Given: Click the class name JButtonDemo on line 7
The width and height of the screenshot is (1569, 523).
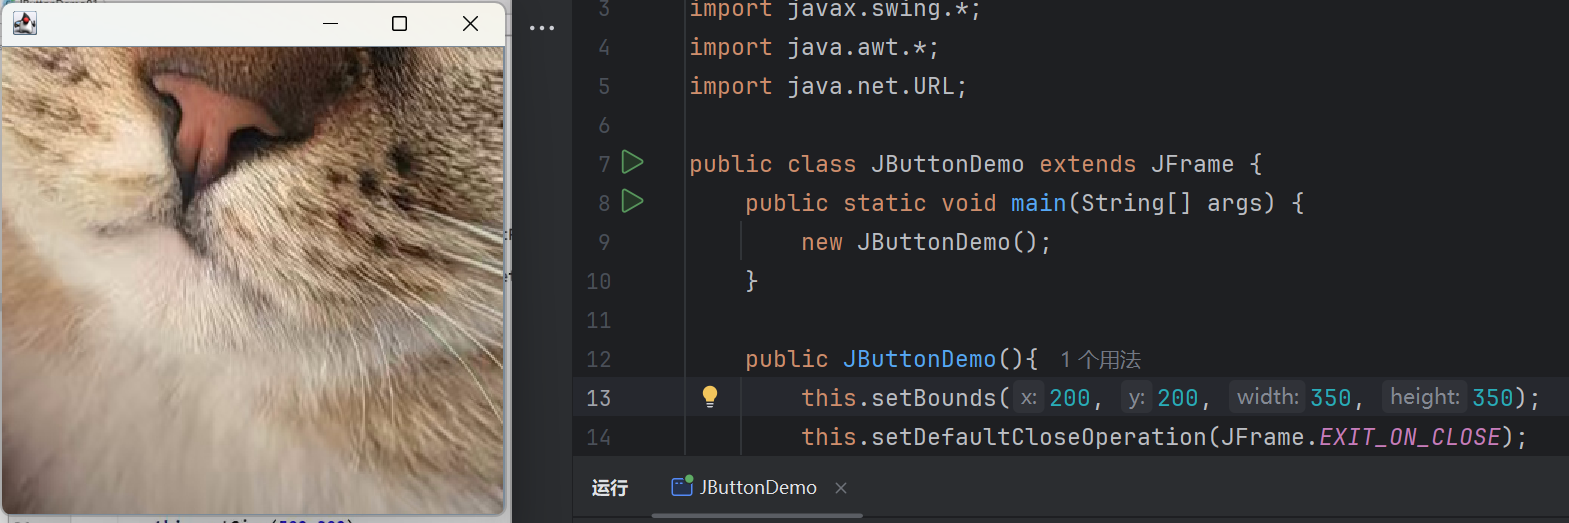Looking at the screenshot, I should pos(947,164).
